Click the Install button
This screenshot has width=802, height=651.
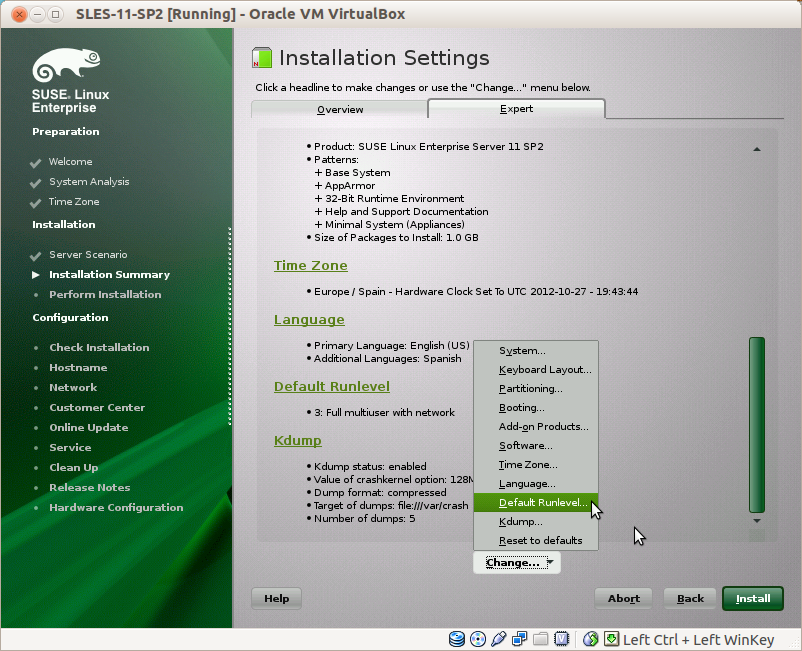click(753, 598)
